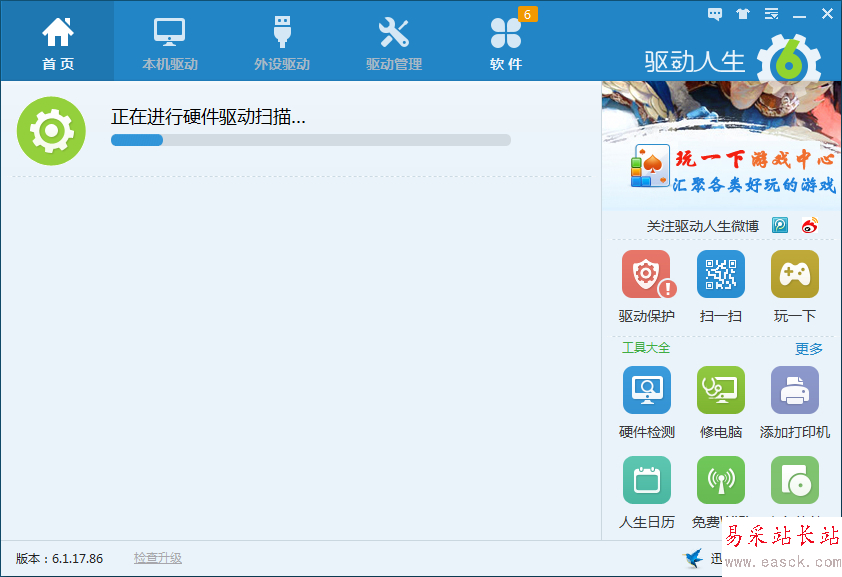Open the 人生日历 calendar tool
Viewport: 842px width, 577px height.
(x=647, y=493)
